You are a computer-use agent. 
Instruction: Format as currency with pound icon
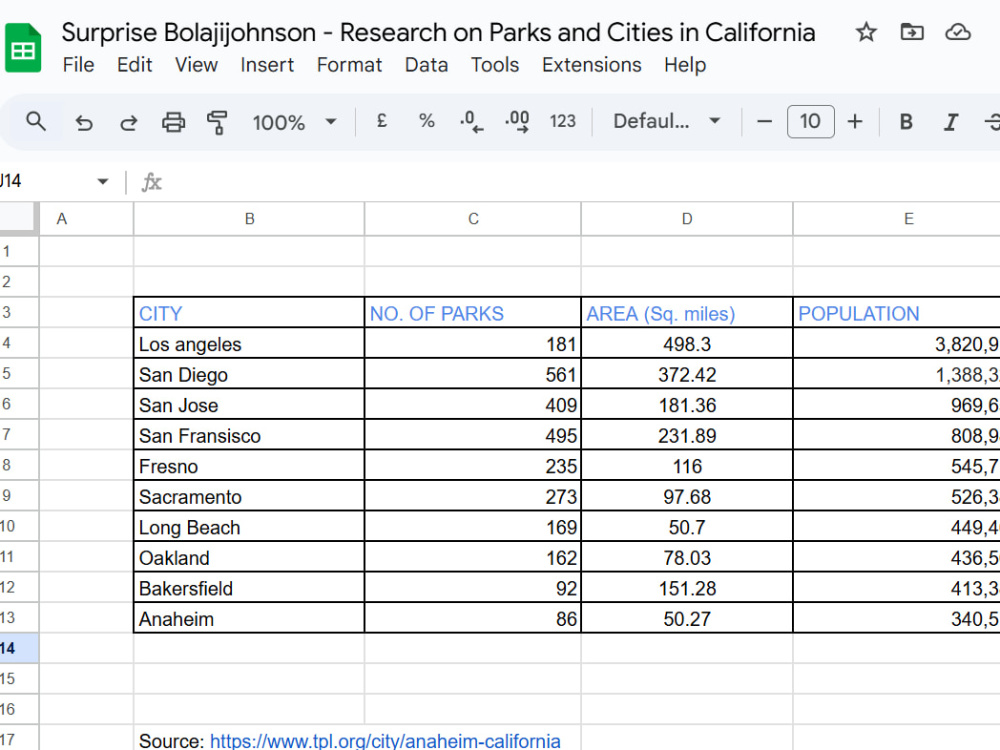pos(381,121)
